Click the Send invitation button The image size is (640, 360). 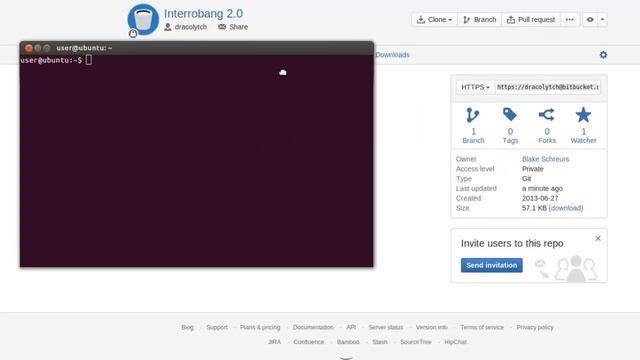pos(491,265)
